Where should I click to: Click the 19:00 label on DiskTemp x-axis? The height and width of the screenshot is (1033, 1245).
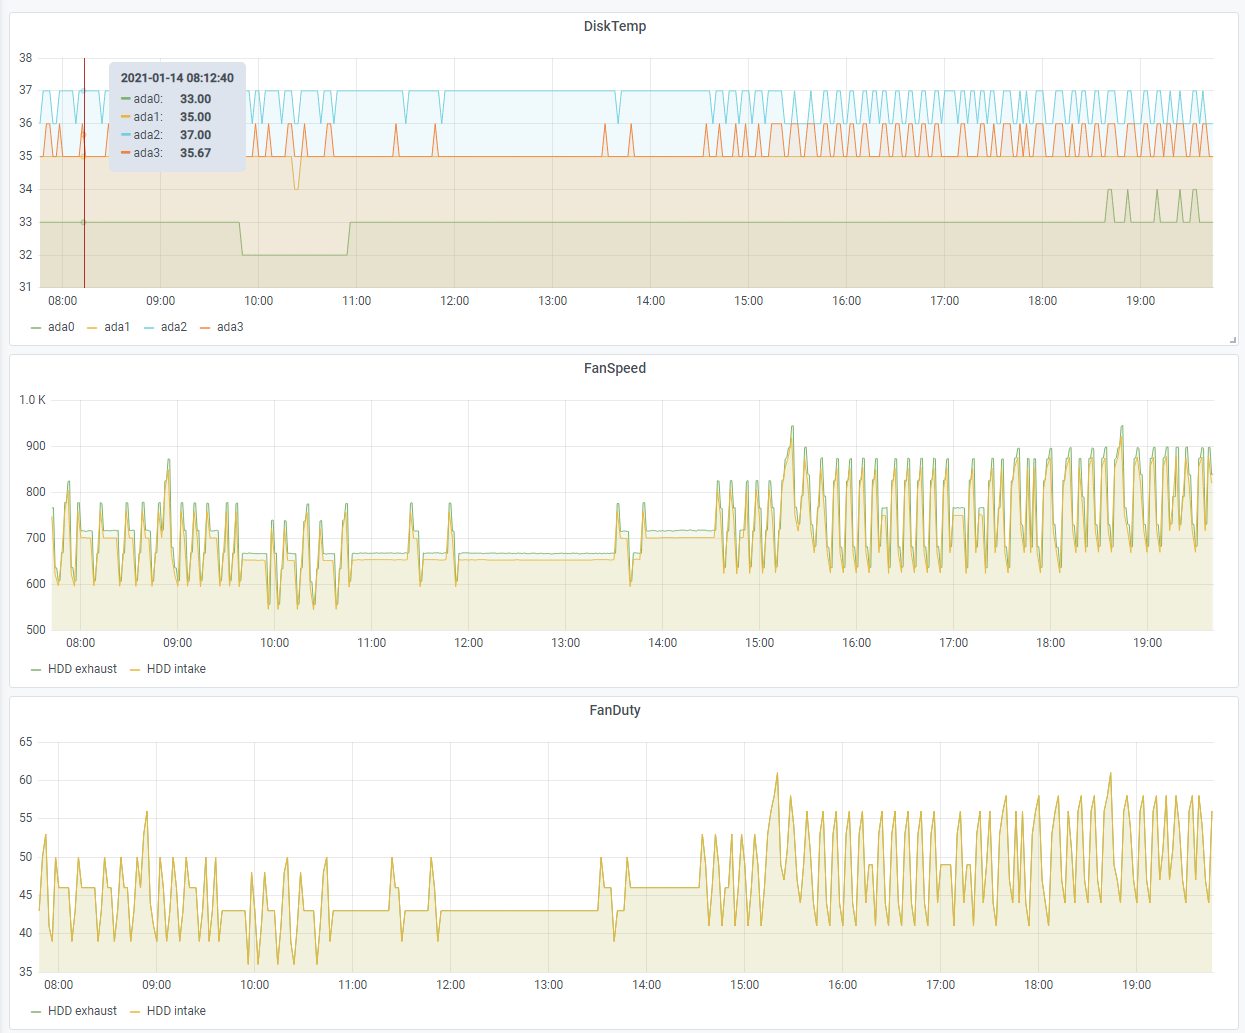tap(1141, 301)
